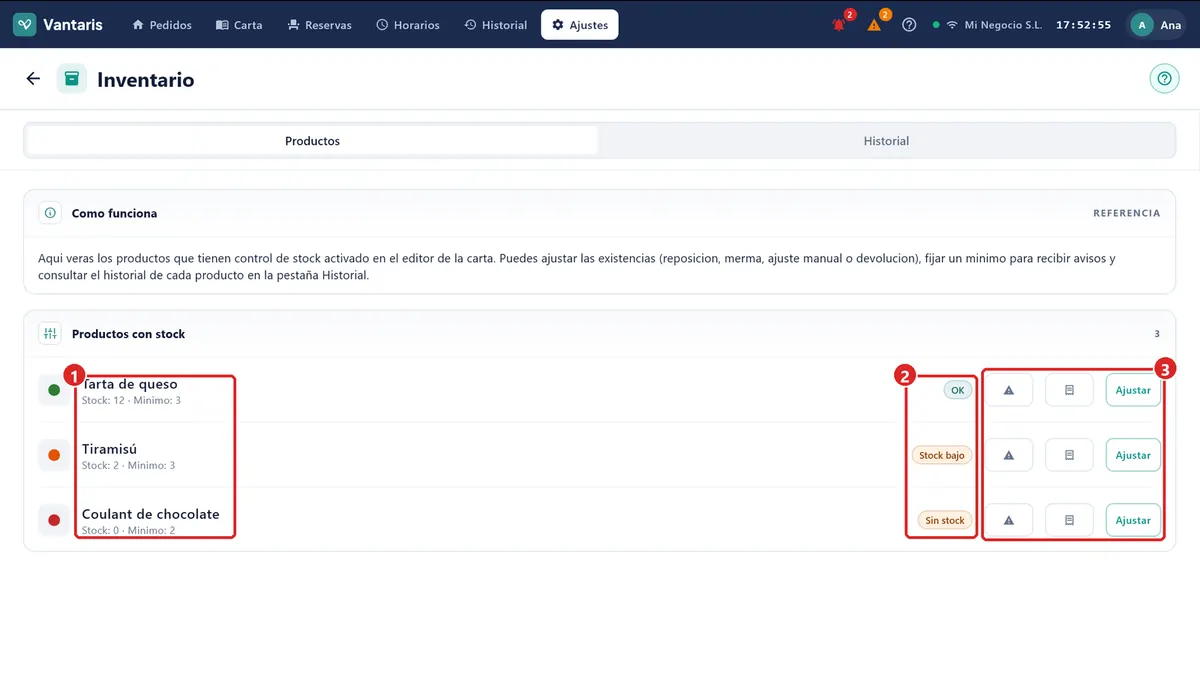Open the orange warning alerts icon

[874, 25]
